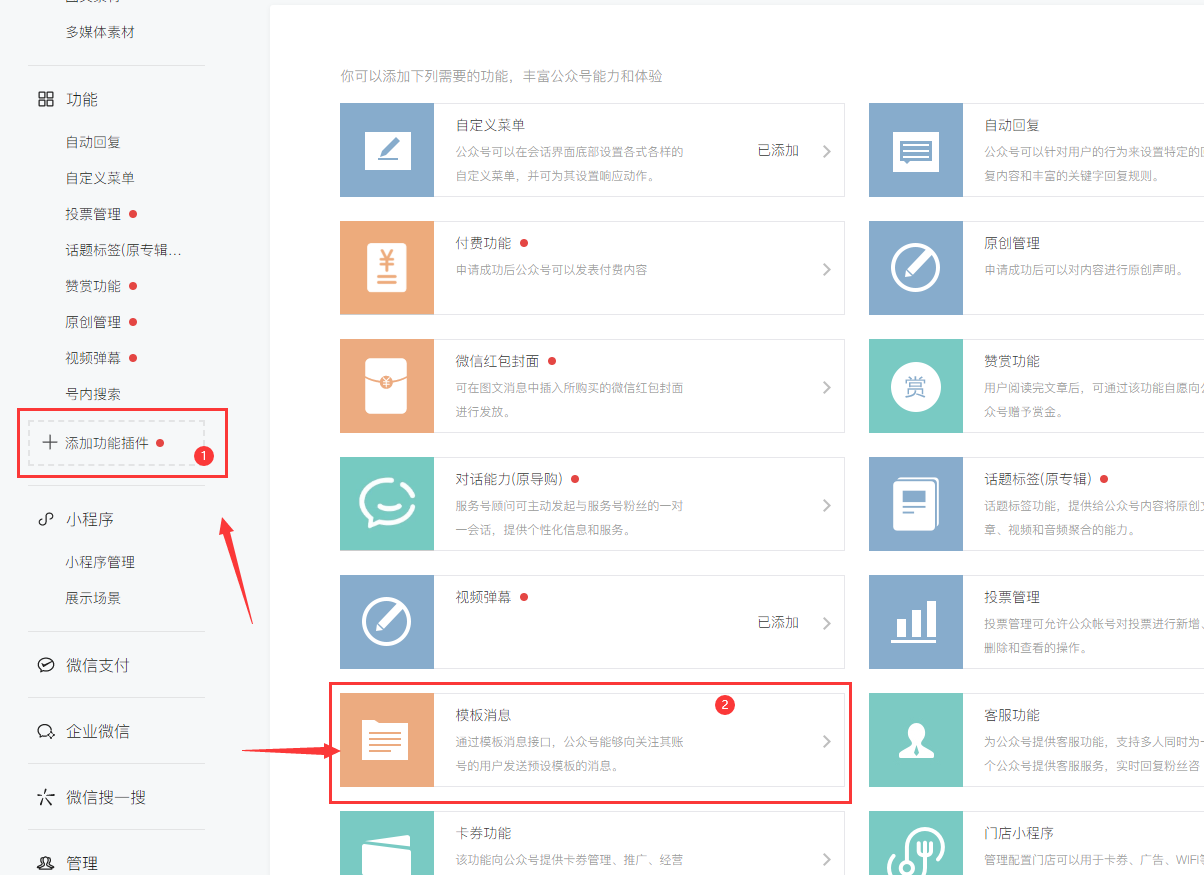The height and width of the screenshot is (875, 1204).
Task: Click the 管理 people icon in sidebar
Action: click(46, 863)
